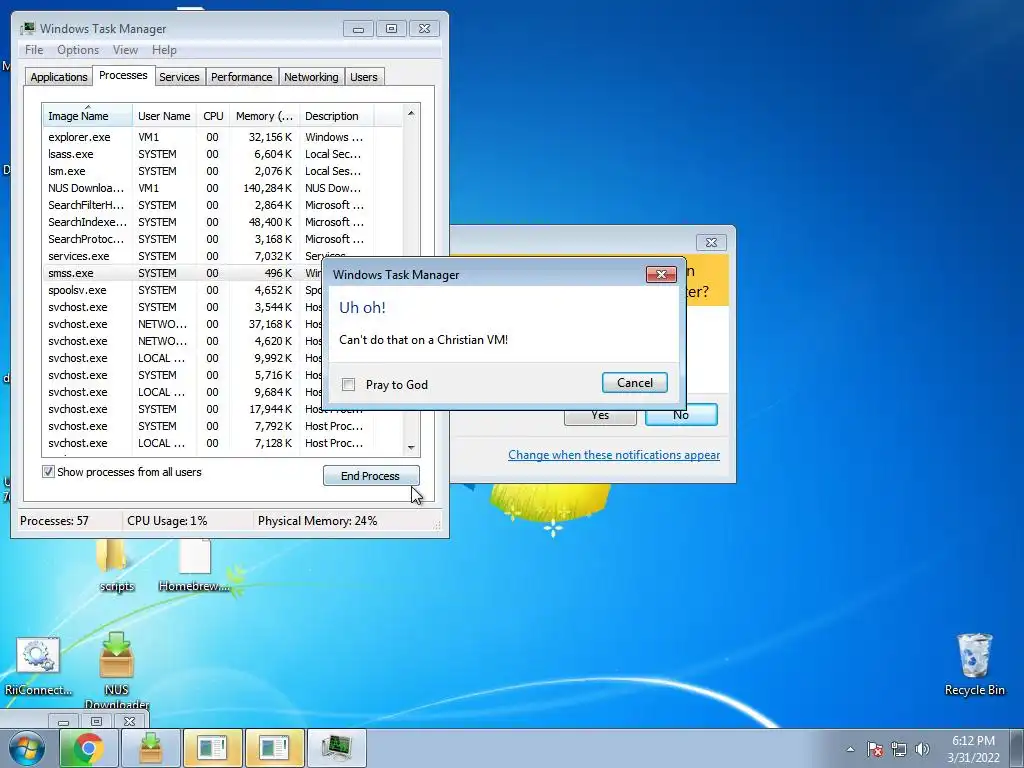The height and width of the screenshot is (768, 1024).
Task: Click Processes: 57 in status bar
Action: pyautogui.click(x=54, y=520)
